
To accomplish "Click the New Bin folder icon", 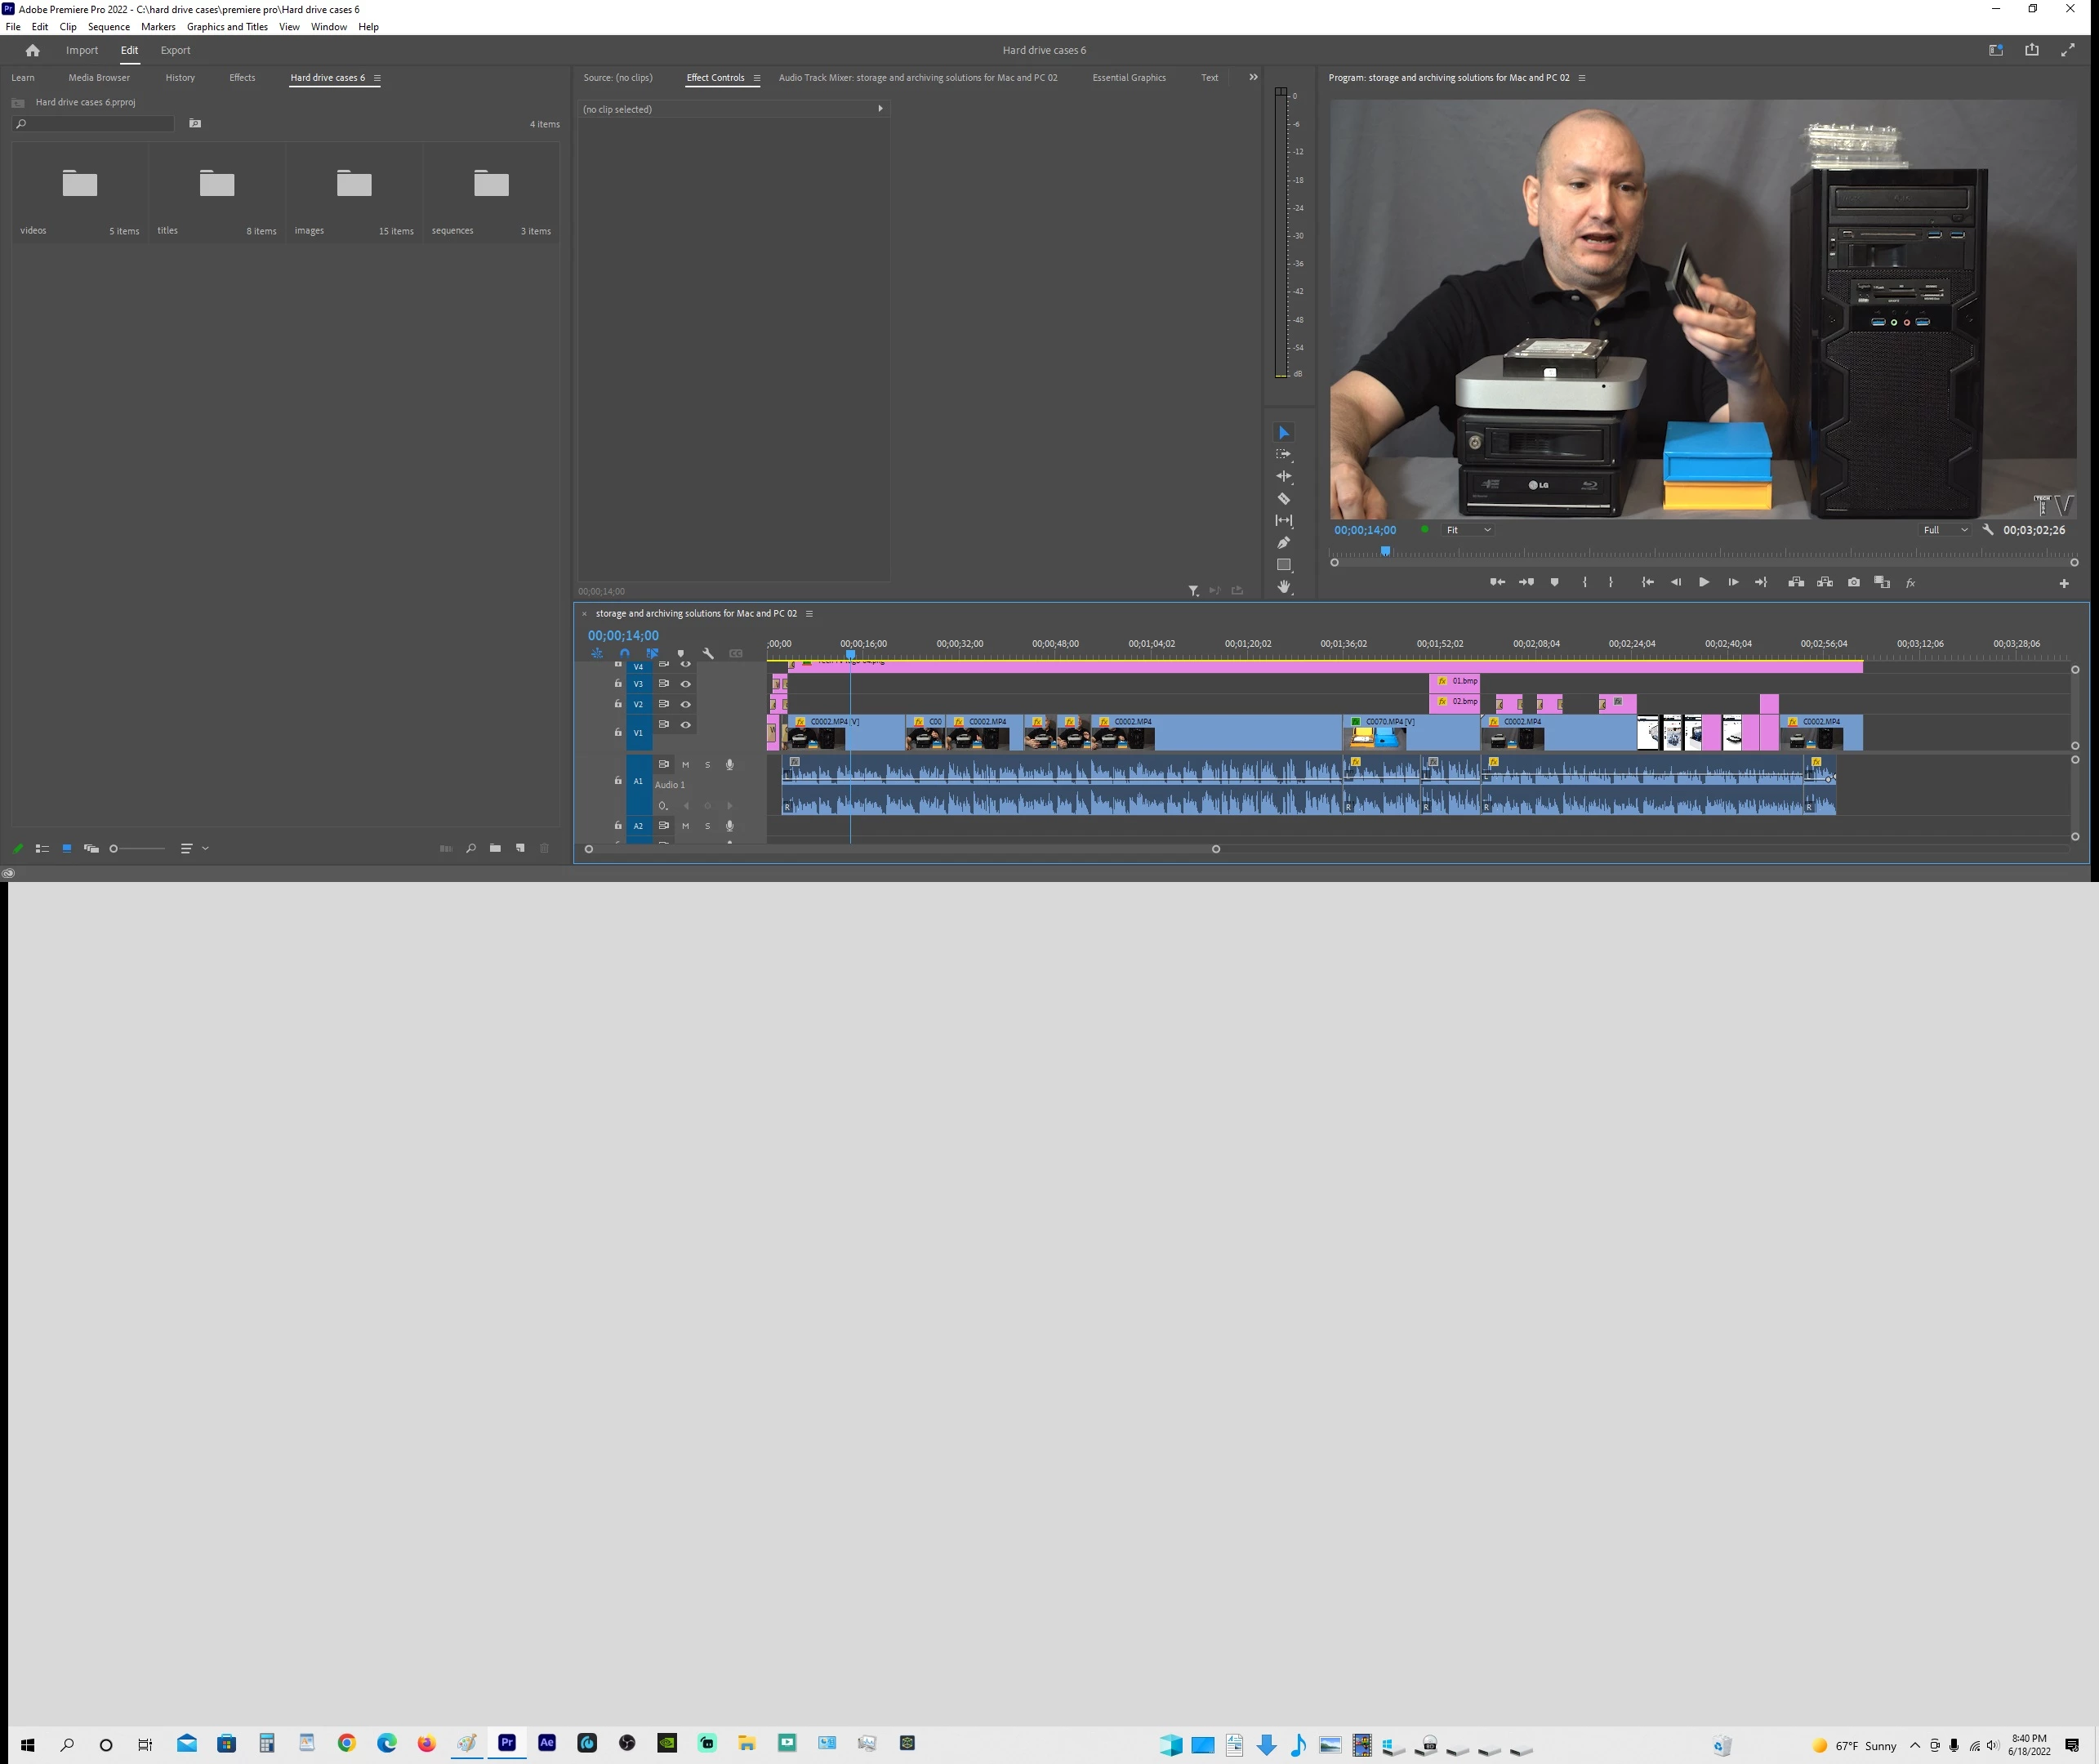I will [495, 848].
